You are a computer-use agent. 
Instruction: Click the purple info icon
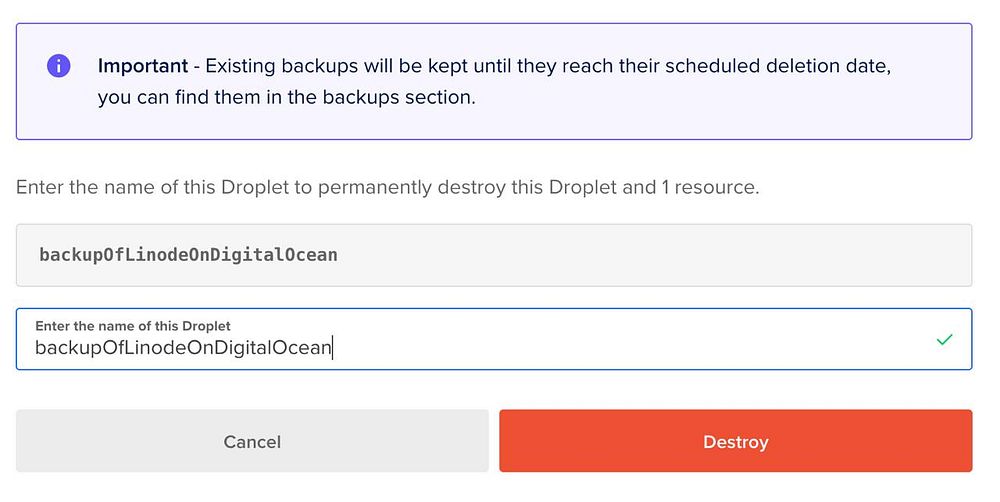[59, 67]
